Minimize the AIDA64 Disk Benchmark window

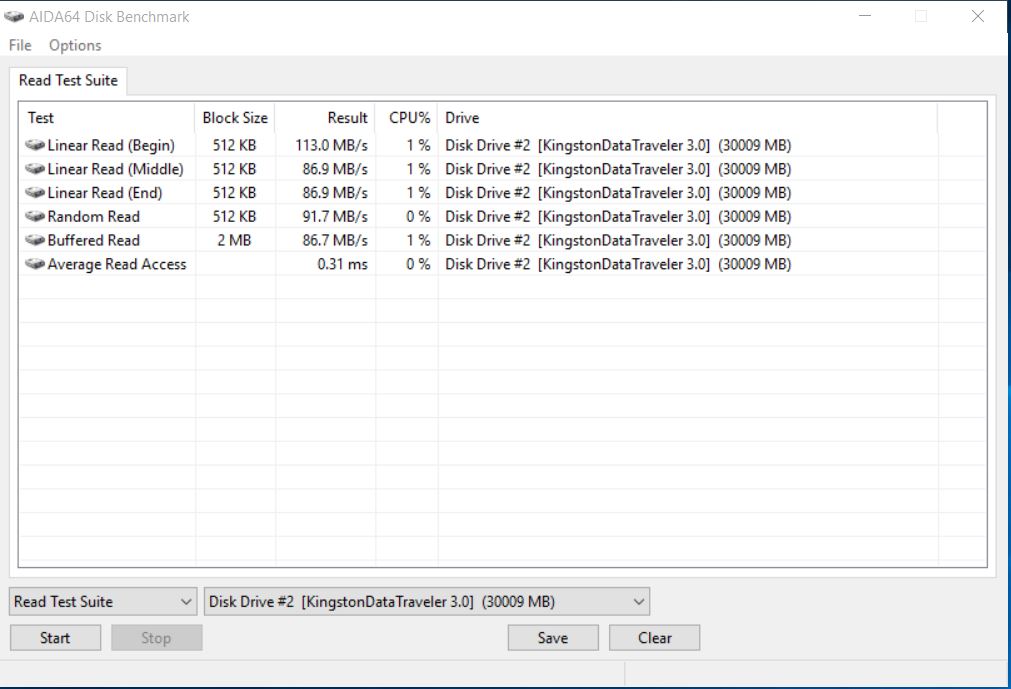(x=865, y=16)
